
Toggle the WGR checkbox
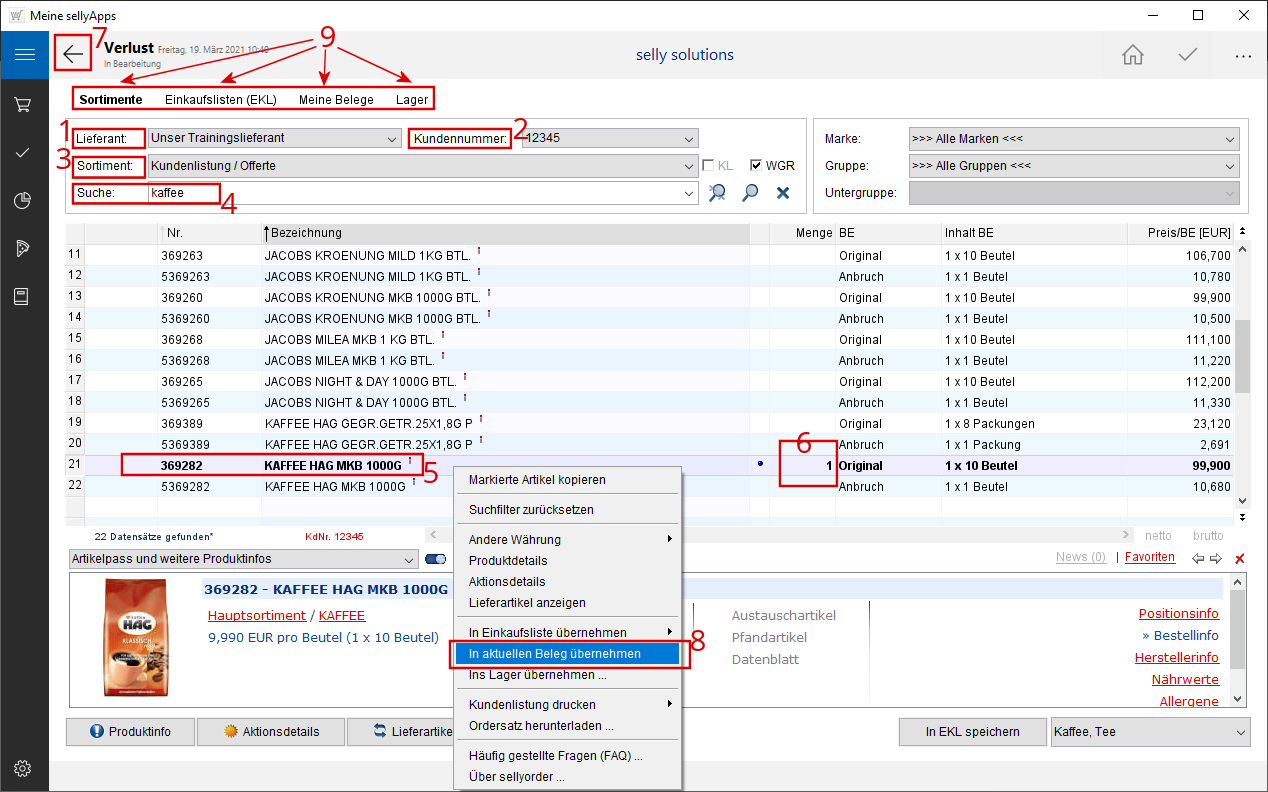tap(756, 166)
